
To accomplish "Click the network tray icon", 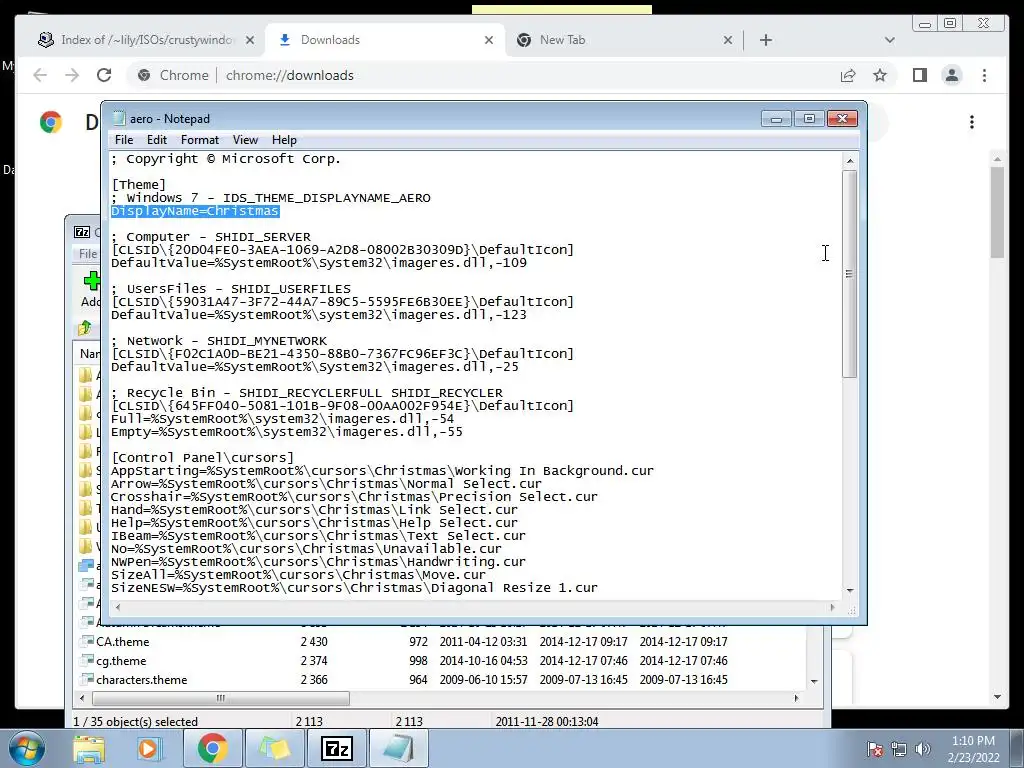I will pos(899,749).
